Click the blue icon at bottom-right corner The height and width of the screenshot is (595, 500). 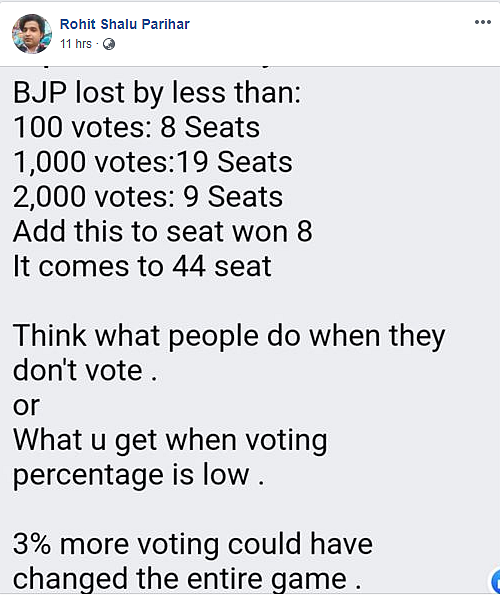click(495, 581)
